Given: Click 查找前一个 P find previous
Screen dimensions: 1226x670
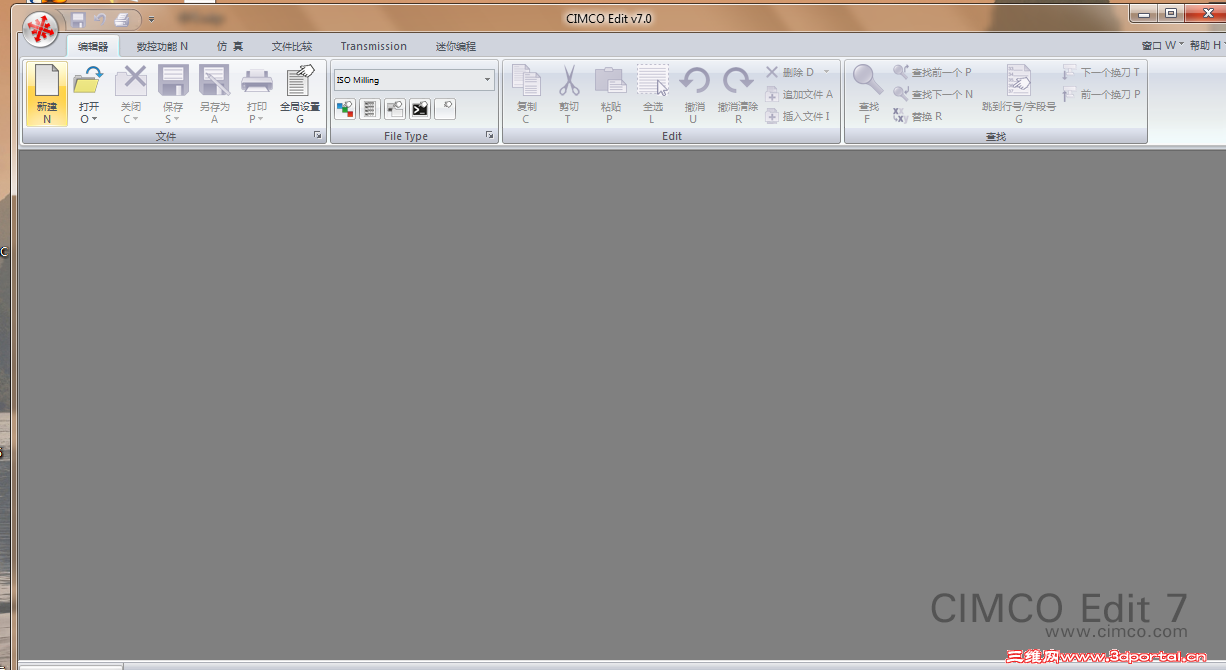Looking at the screenshot, I should tap(932, 72).
